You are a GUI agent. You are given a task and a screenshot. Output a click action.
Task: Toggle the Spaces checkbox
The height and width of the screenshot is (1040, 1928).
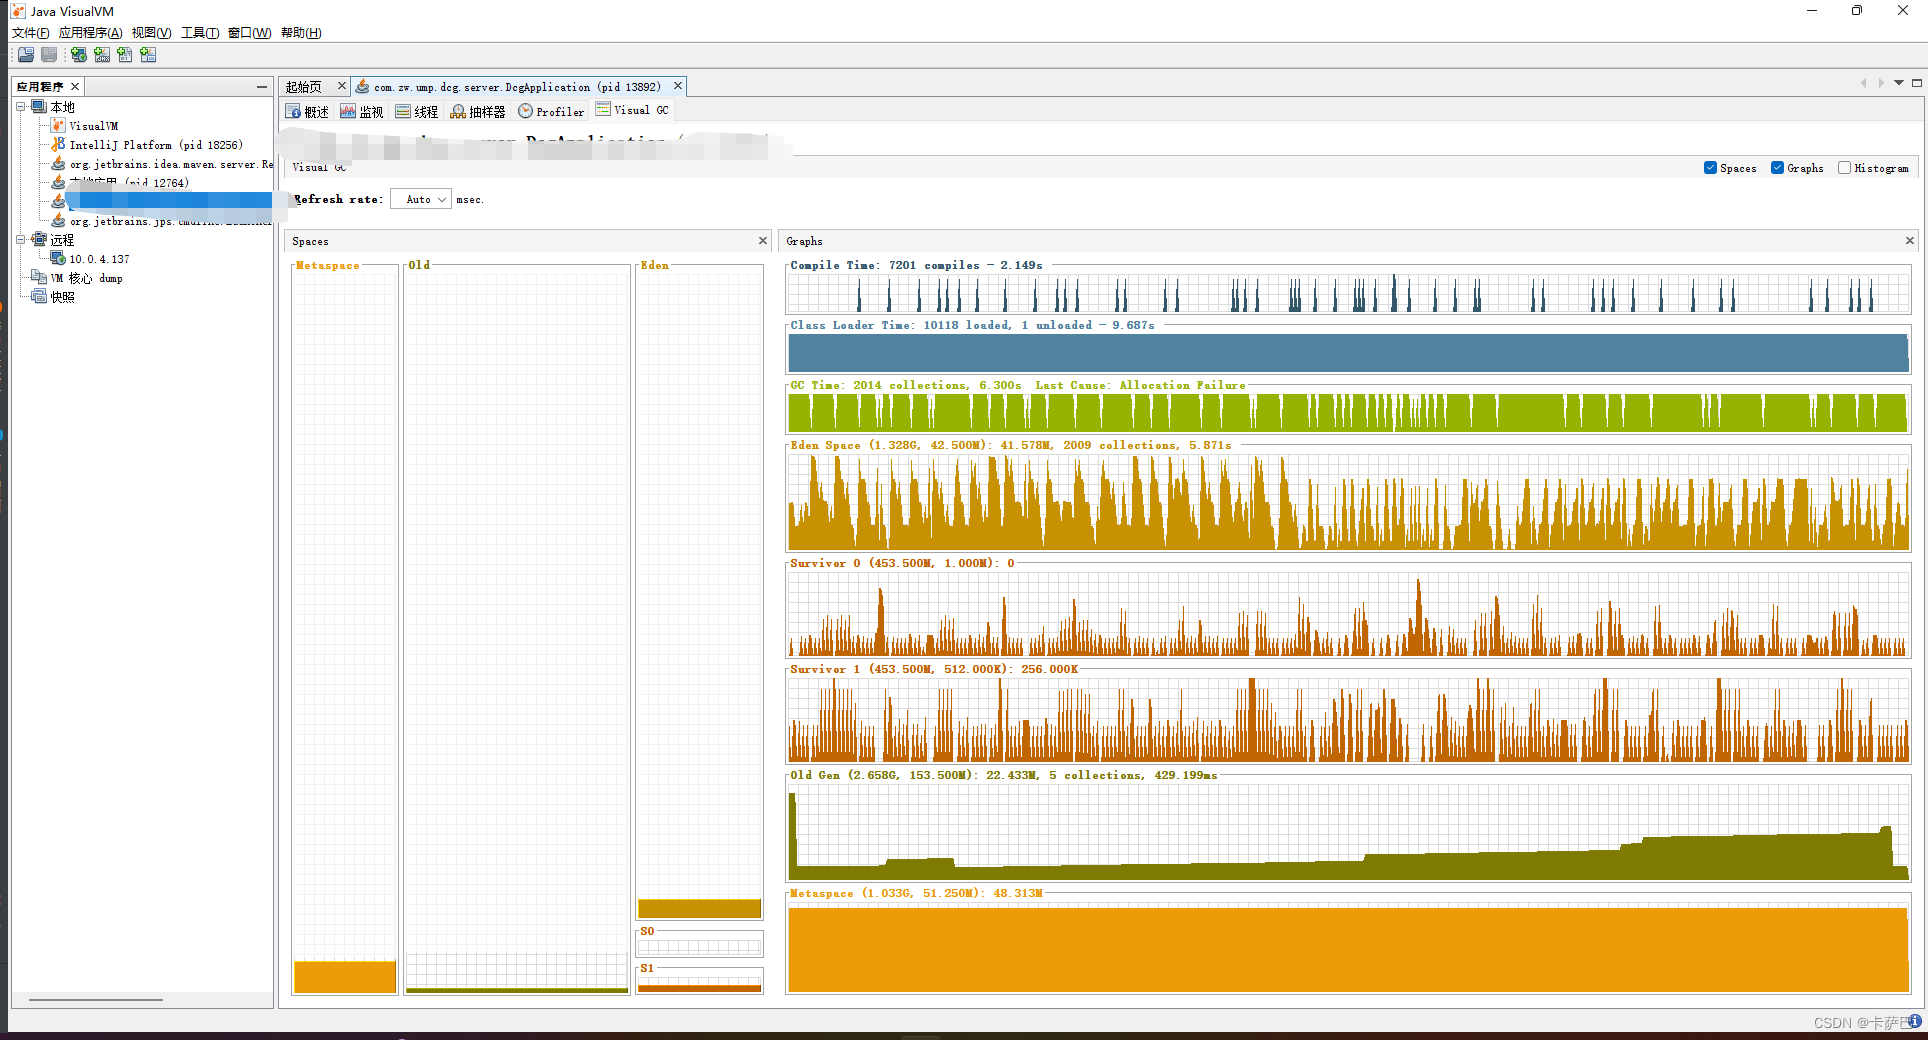[1710, 168]
